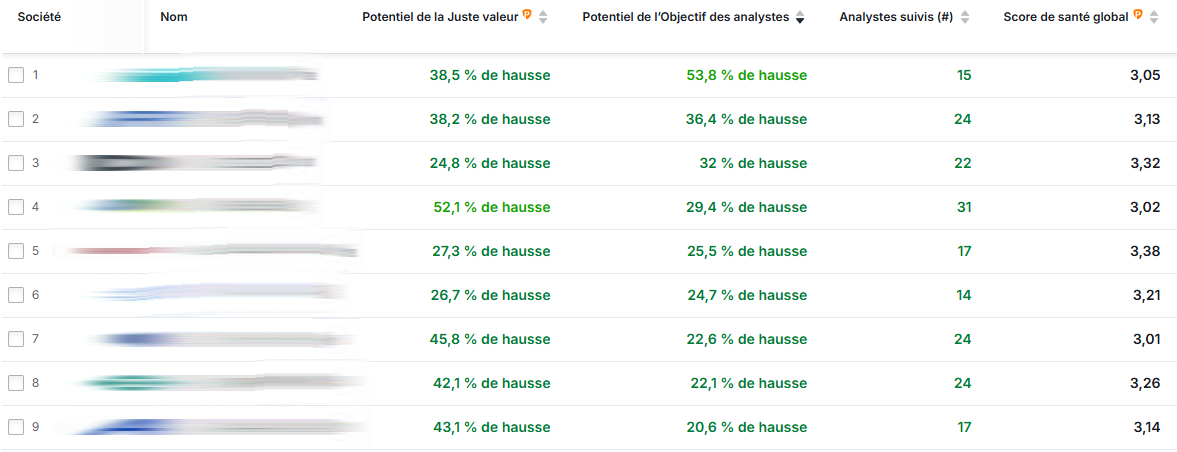Click the 52,1 % de hausse value
The width and height of the screenshot is (1177, 452).
coord(492,207)
